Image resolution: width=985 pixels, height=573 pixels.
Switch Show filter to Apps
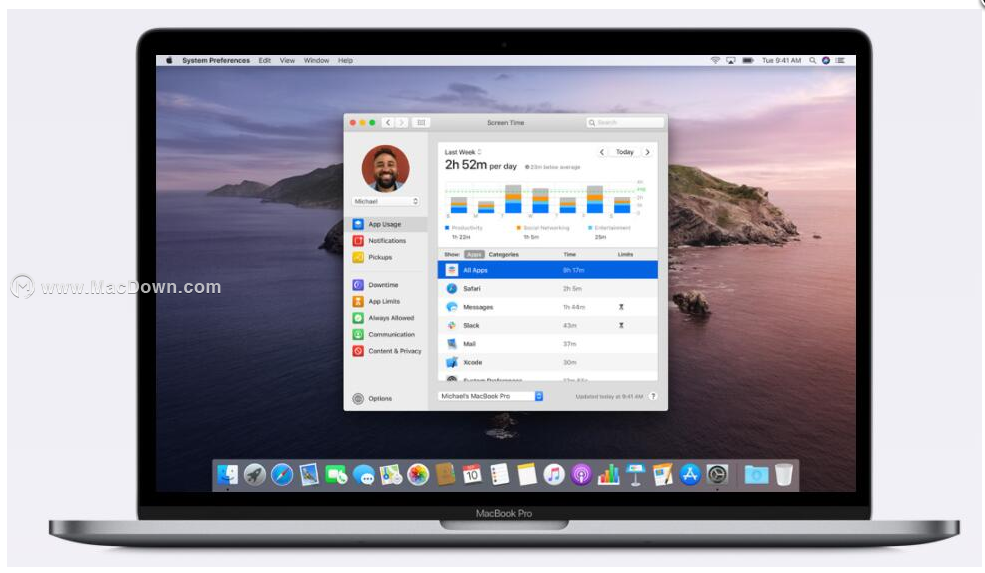(x=474, y=254)
